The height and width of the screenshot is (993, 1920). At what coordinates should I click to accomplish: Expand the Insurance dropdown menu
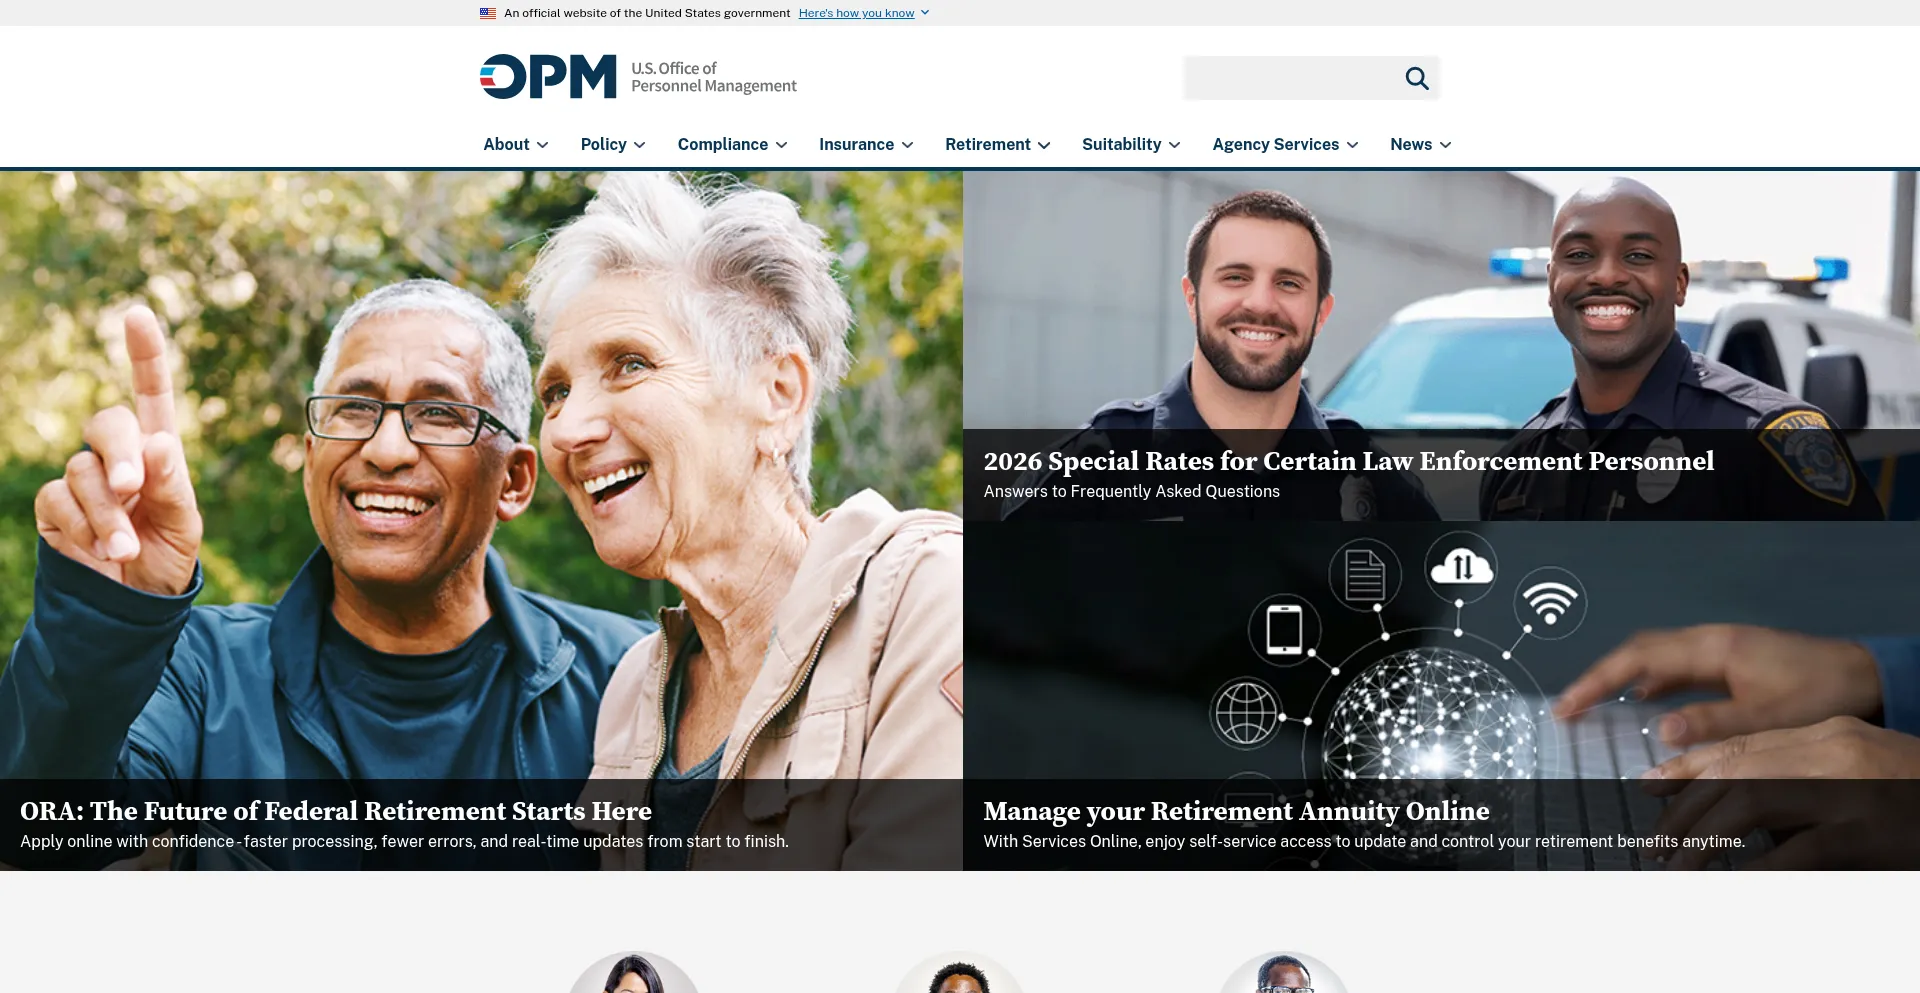866,144
